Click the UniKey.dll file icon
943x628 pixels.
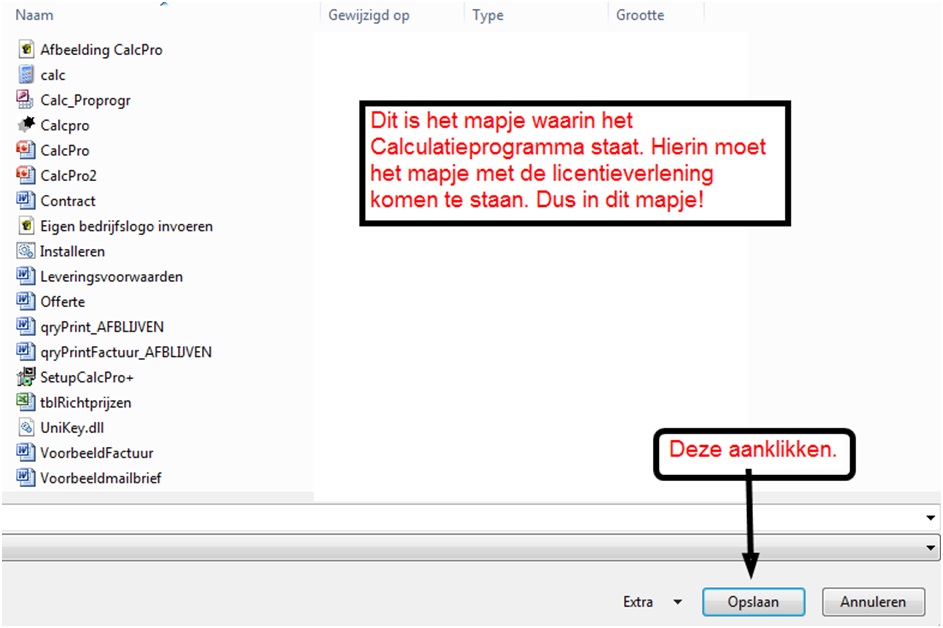pyautogui.click(x=26, y=427)
